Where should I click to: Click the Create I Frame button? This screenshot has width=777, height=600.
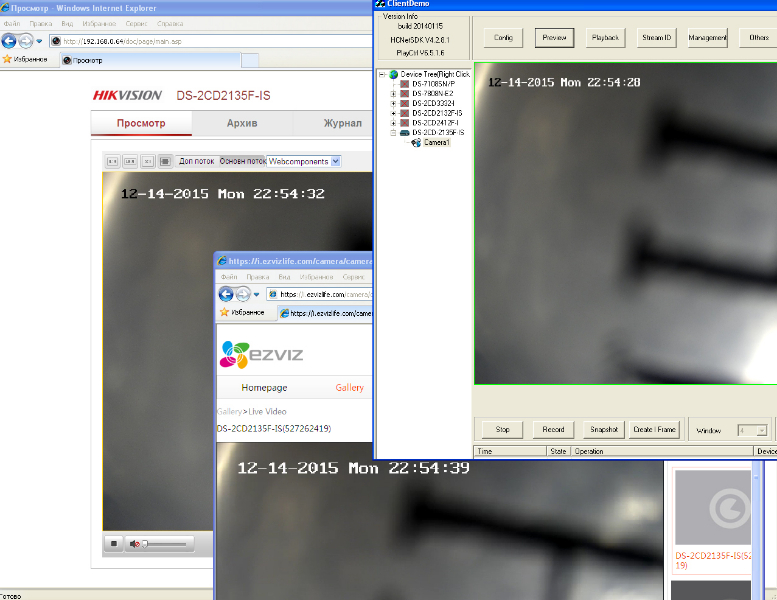[x=655, y=430]
